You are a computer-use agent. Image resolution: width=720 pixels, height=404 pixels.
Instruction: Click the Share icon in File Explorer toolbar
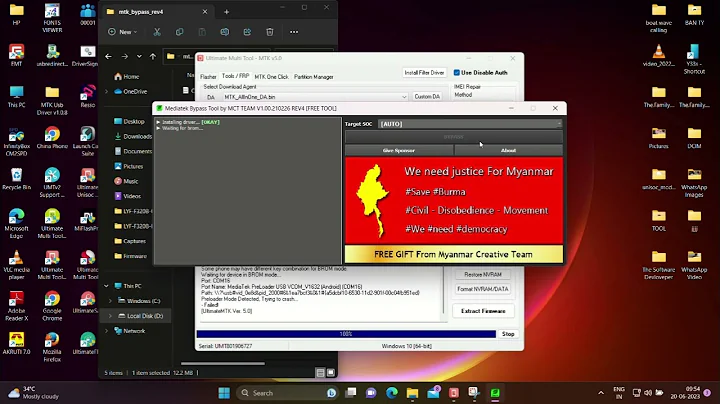pyautogui.click(x=247, y=32)
